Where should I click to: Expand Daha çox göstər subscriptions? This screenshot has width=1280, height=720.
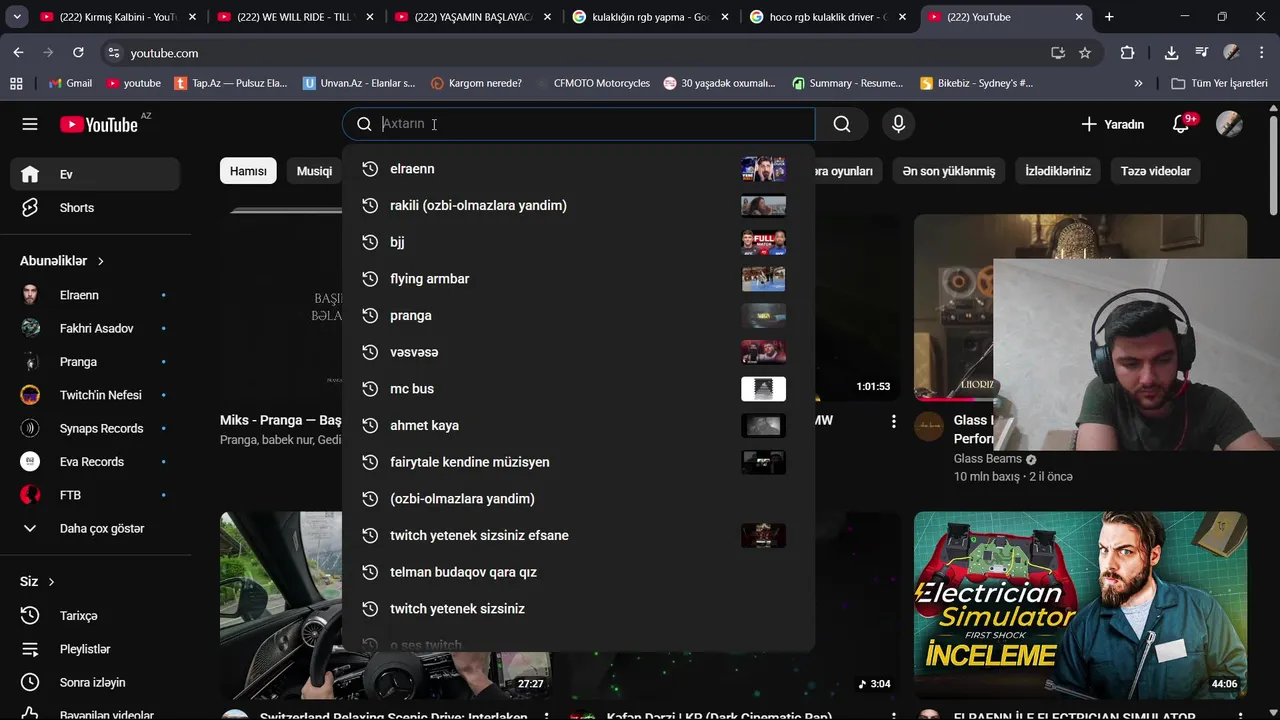point(95,528)
